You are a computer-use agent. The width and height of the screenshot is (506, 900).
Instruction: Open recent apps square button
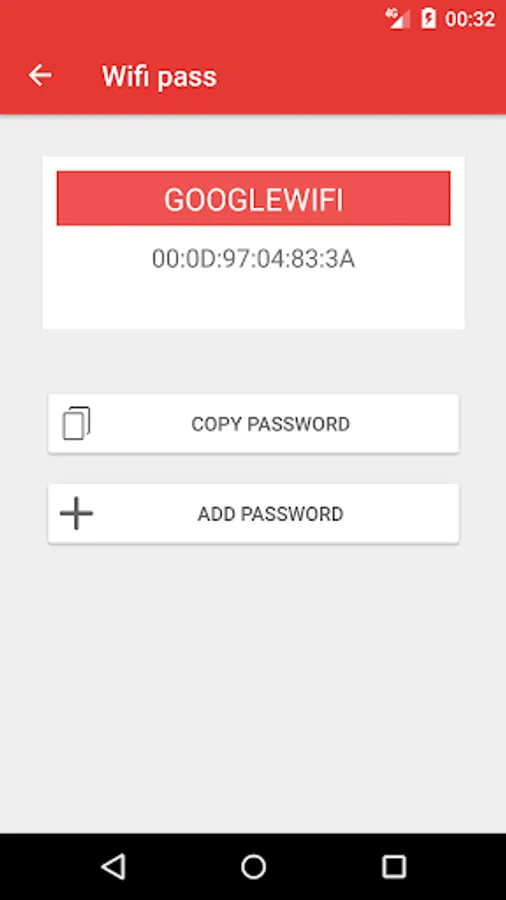[x=394, y=866]
